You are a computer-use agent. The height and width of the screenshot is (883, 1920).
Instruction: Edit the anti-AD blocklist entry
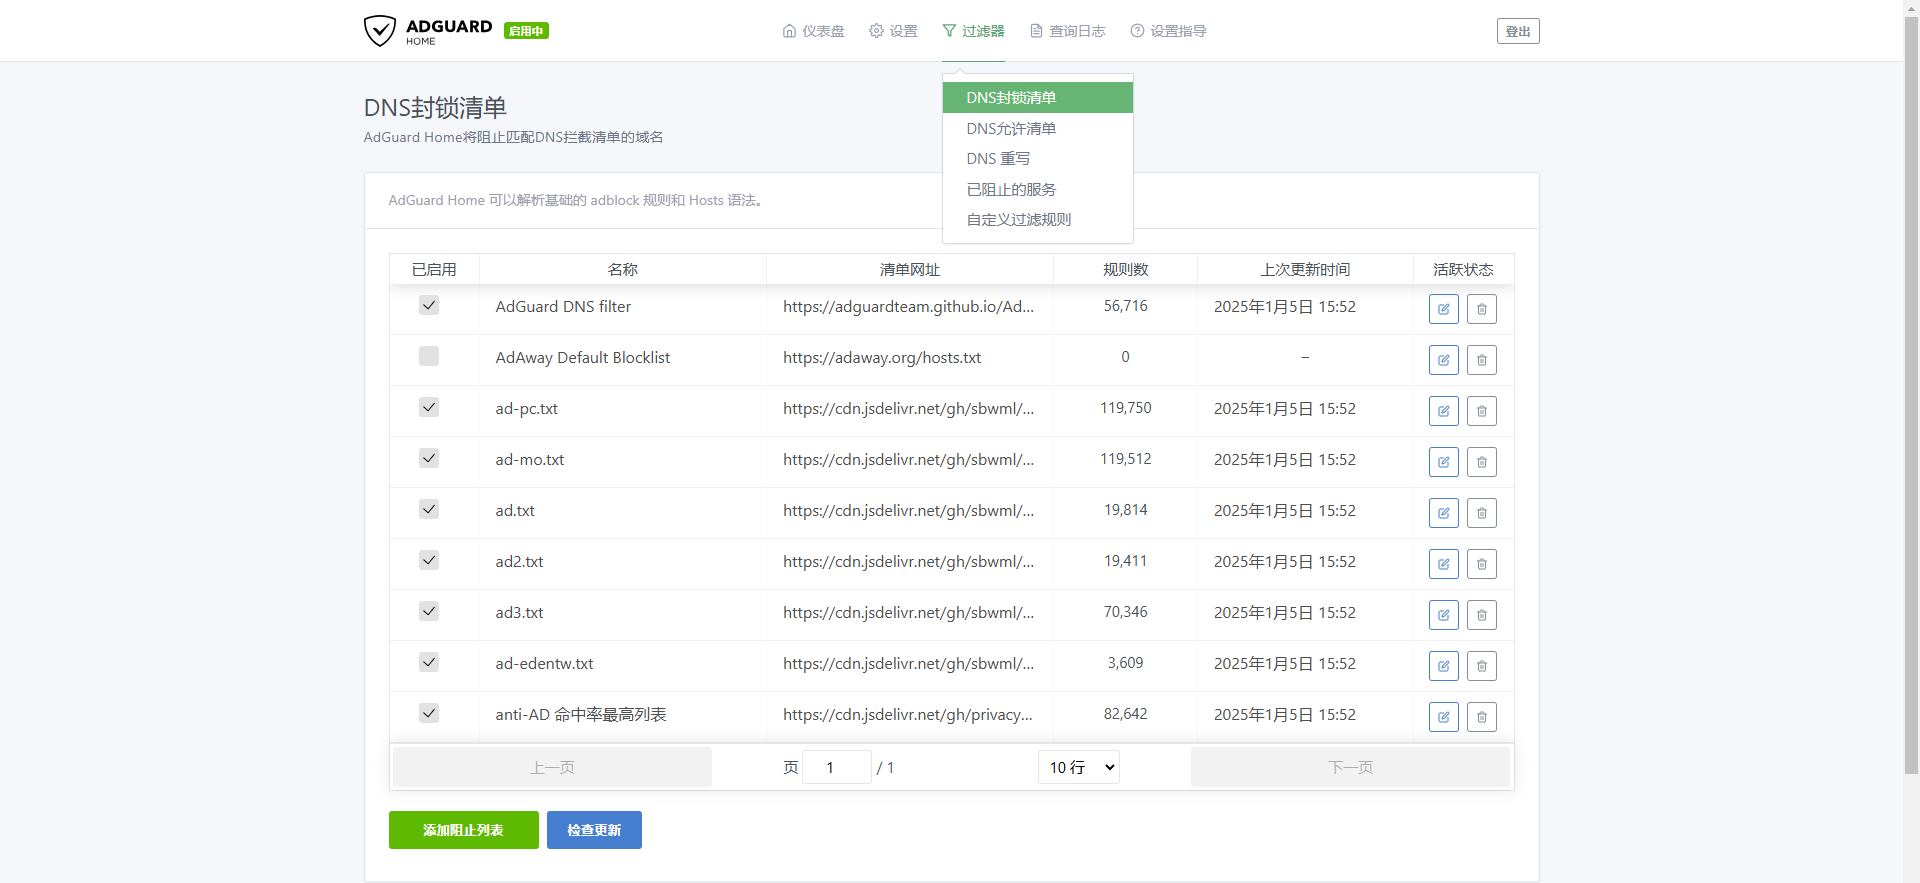pos(1443,717)
